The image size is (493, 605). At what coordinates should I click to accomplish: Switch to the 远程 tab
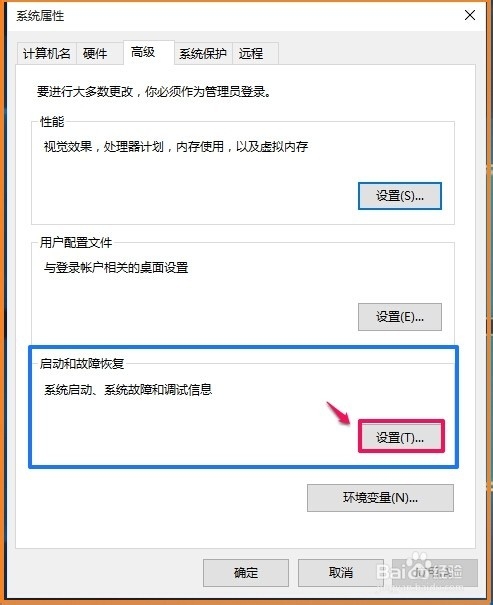point(255,53)
